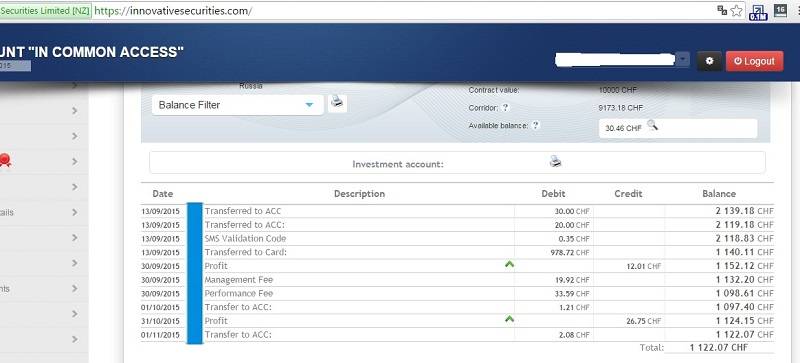Click the Debit column header
800x363 pixels.
click(554, 194)
